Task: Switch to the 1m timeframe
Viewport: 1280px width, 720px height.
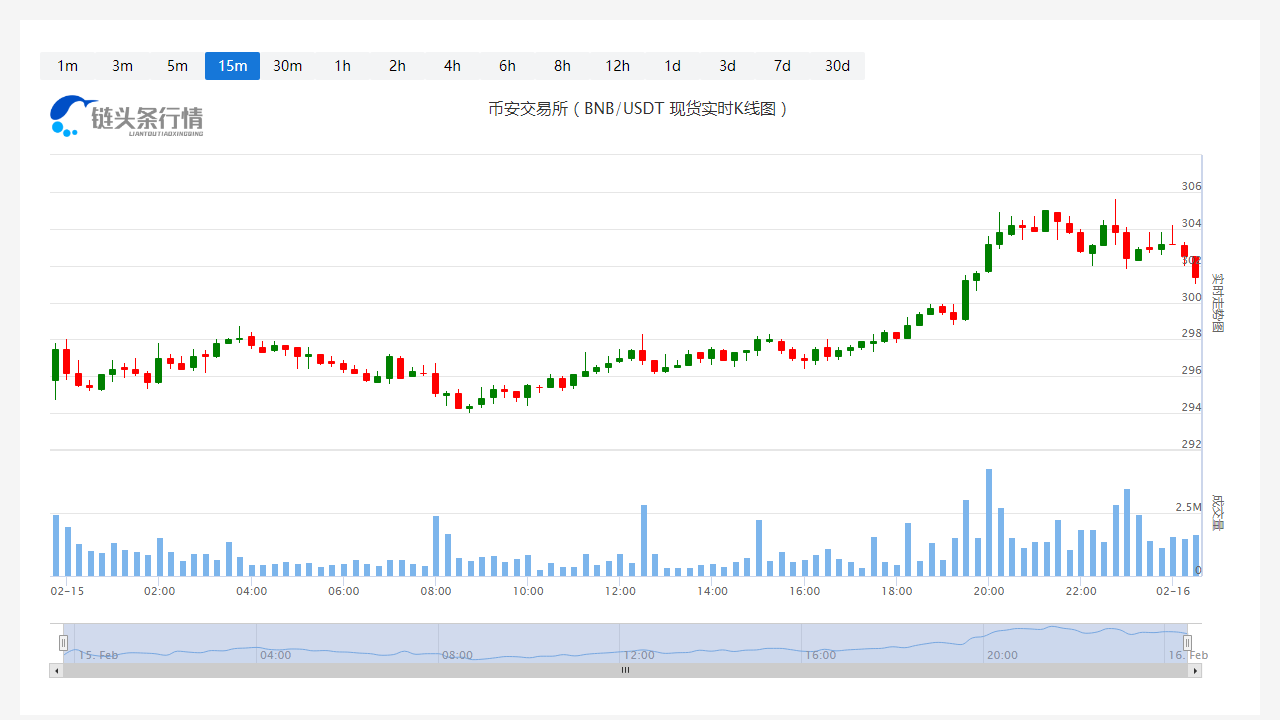Action: click(67, 66)
